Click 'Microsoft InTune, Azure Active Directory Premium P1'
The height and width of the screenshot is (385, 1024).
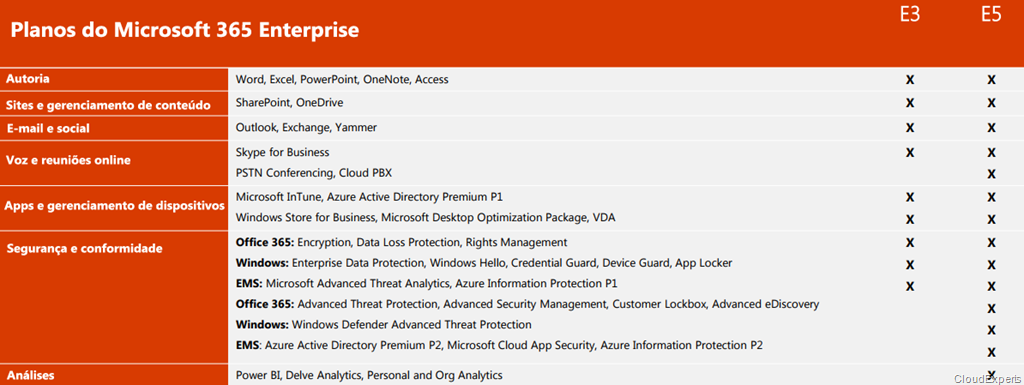pyautogui.click(x=369, y=196)
